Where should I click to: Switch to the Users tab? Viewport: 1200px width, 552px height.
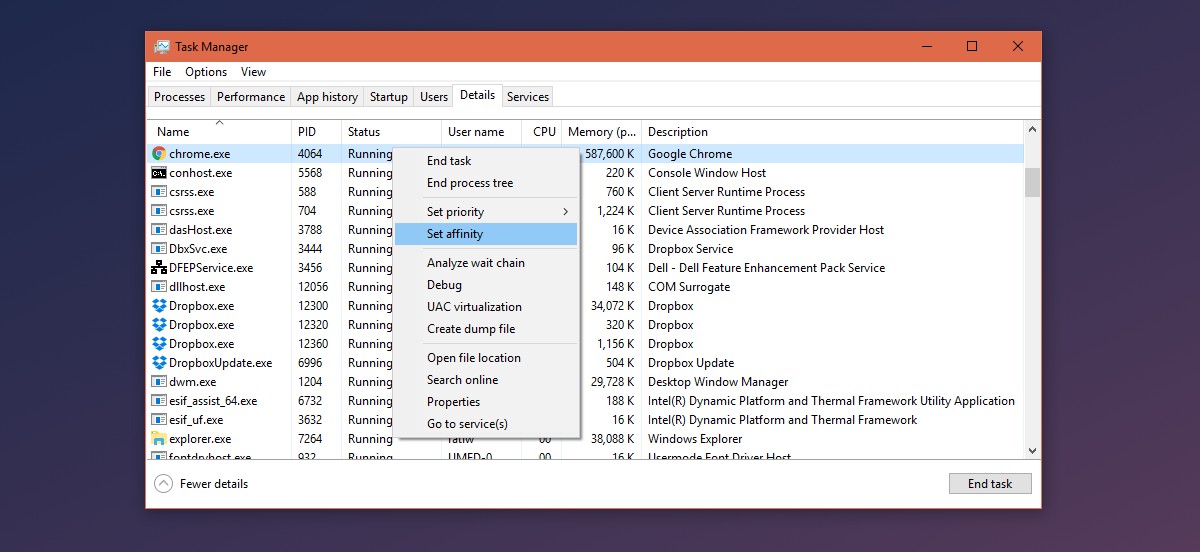click(x=434, y=97)
